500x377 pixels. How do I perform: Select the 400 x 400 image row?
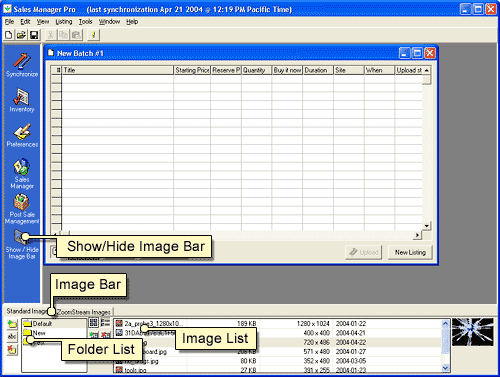click(278, 333)
